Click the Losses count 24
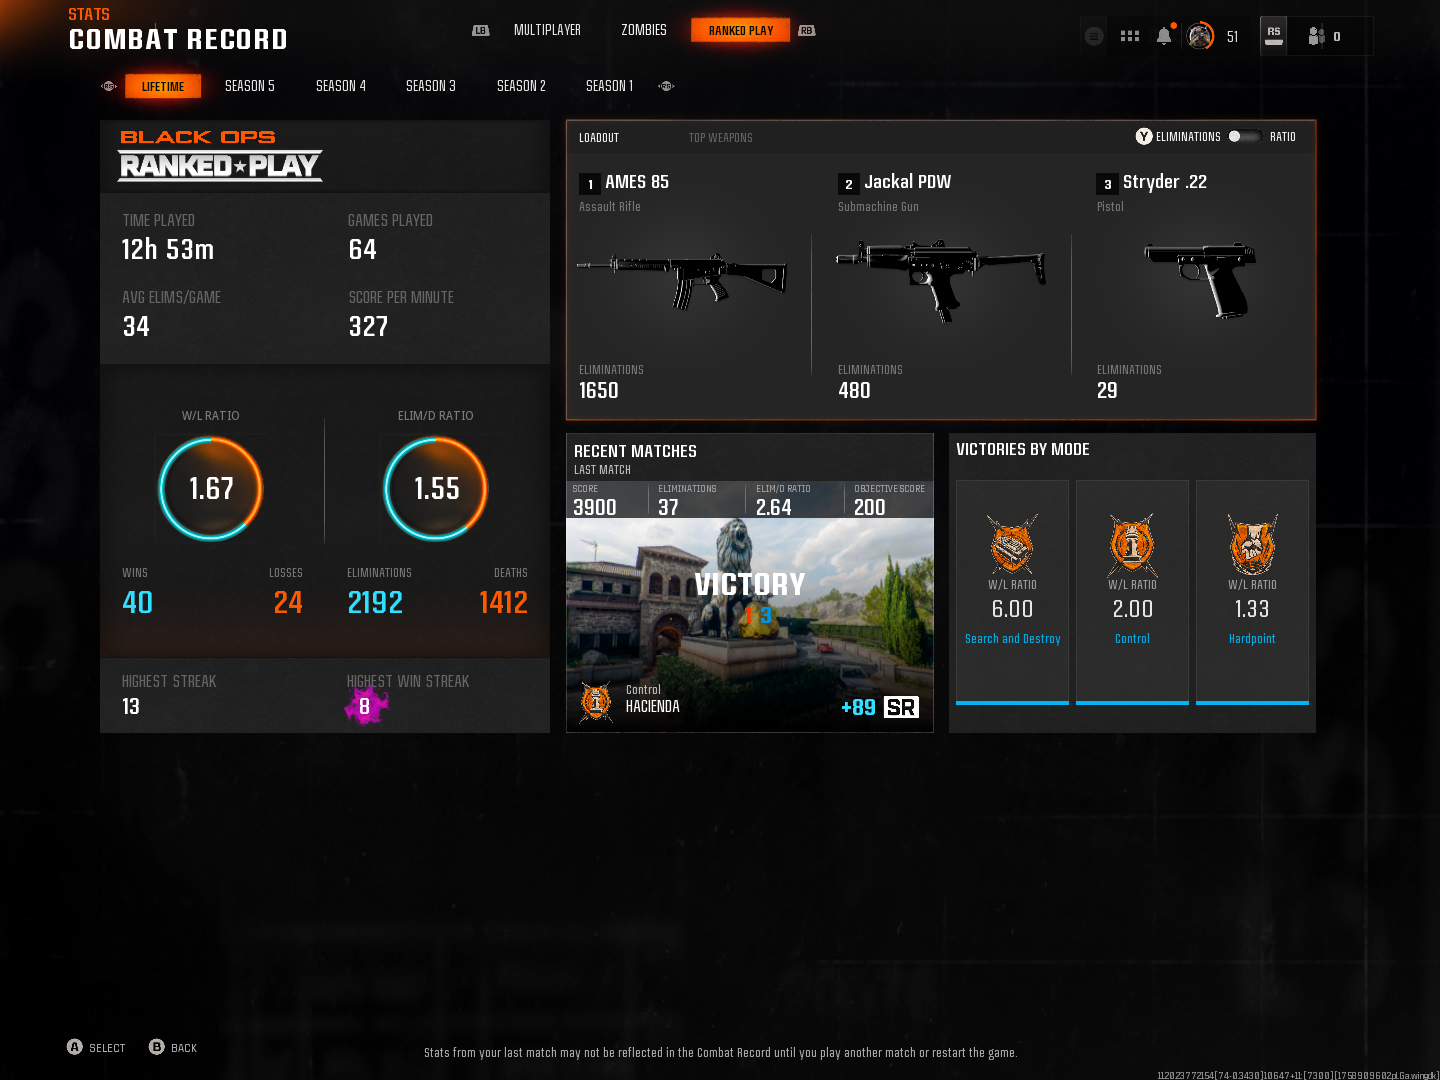This screenshot has height=1080, width=1440. (288, 603)
